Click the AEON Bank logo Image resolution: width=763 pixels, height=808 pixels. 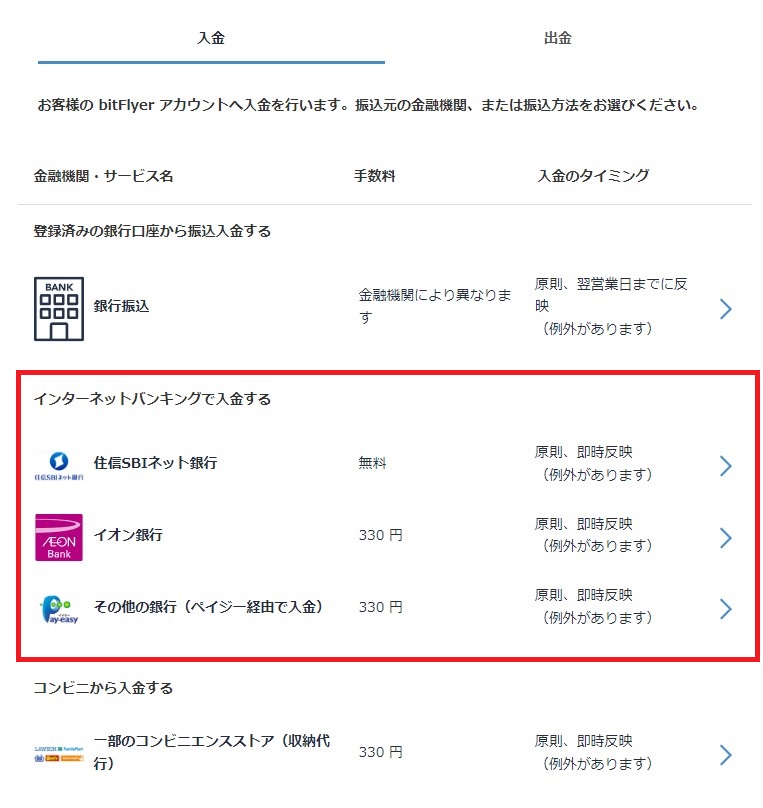[59, 537]
